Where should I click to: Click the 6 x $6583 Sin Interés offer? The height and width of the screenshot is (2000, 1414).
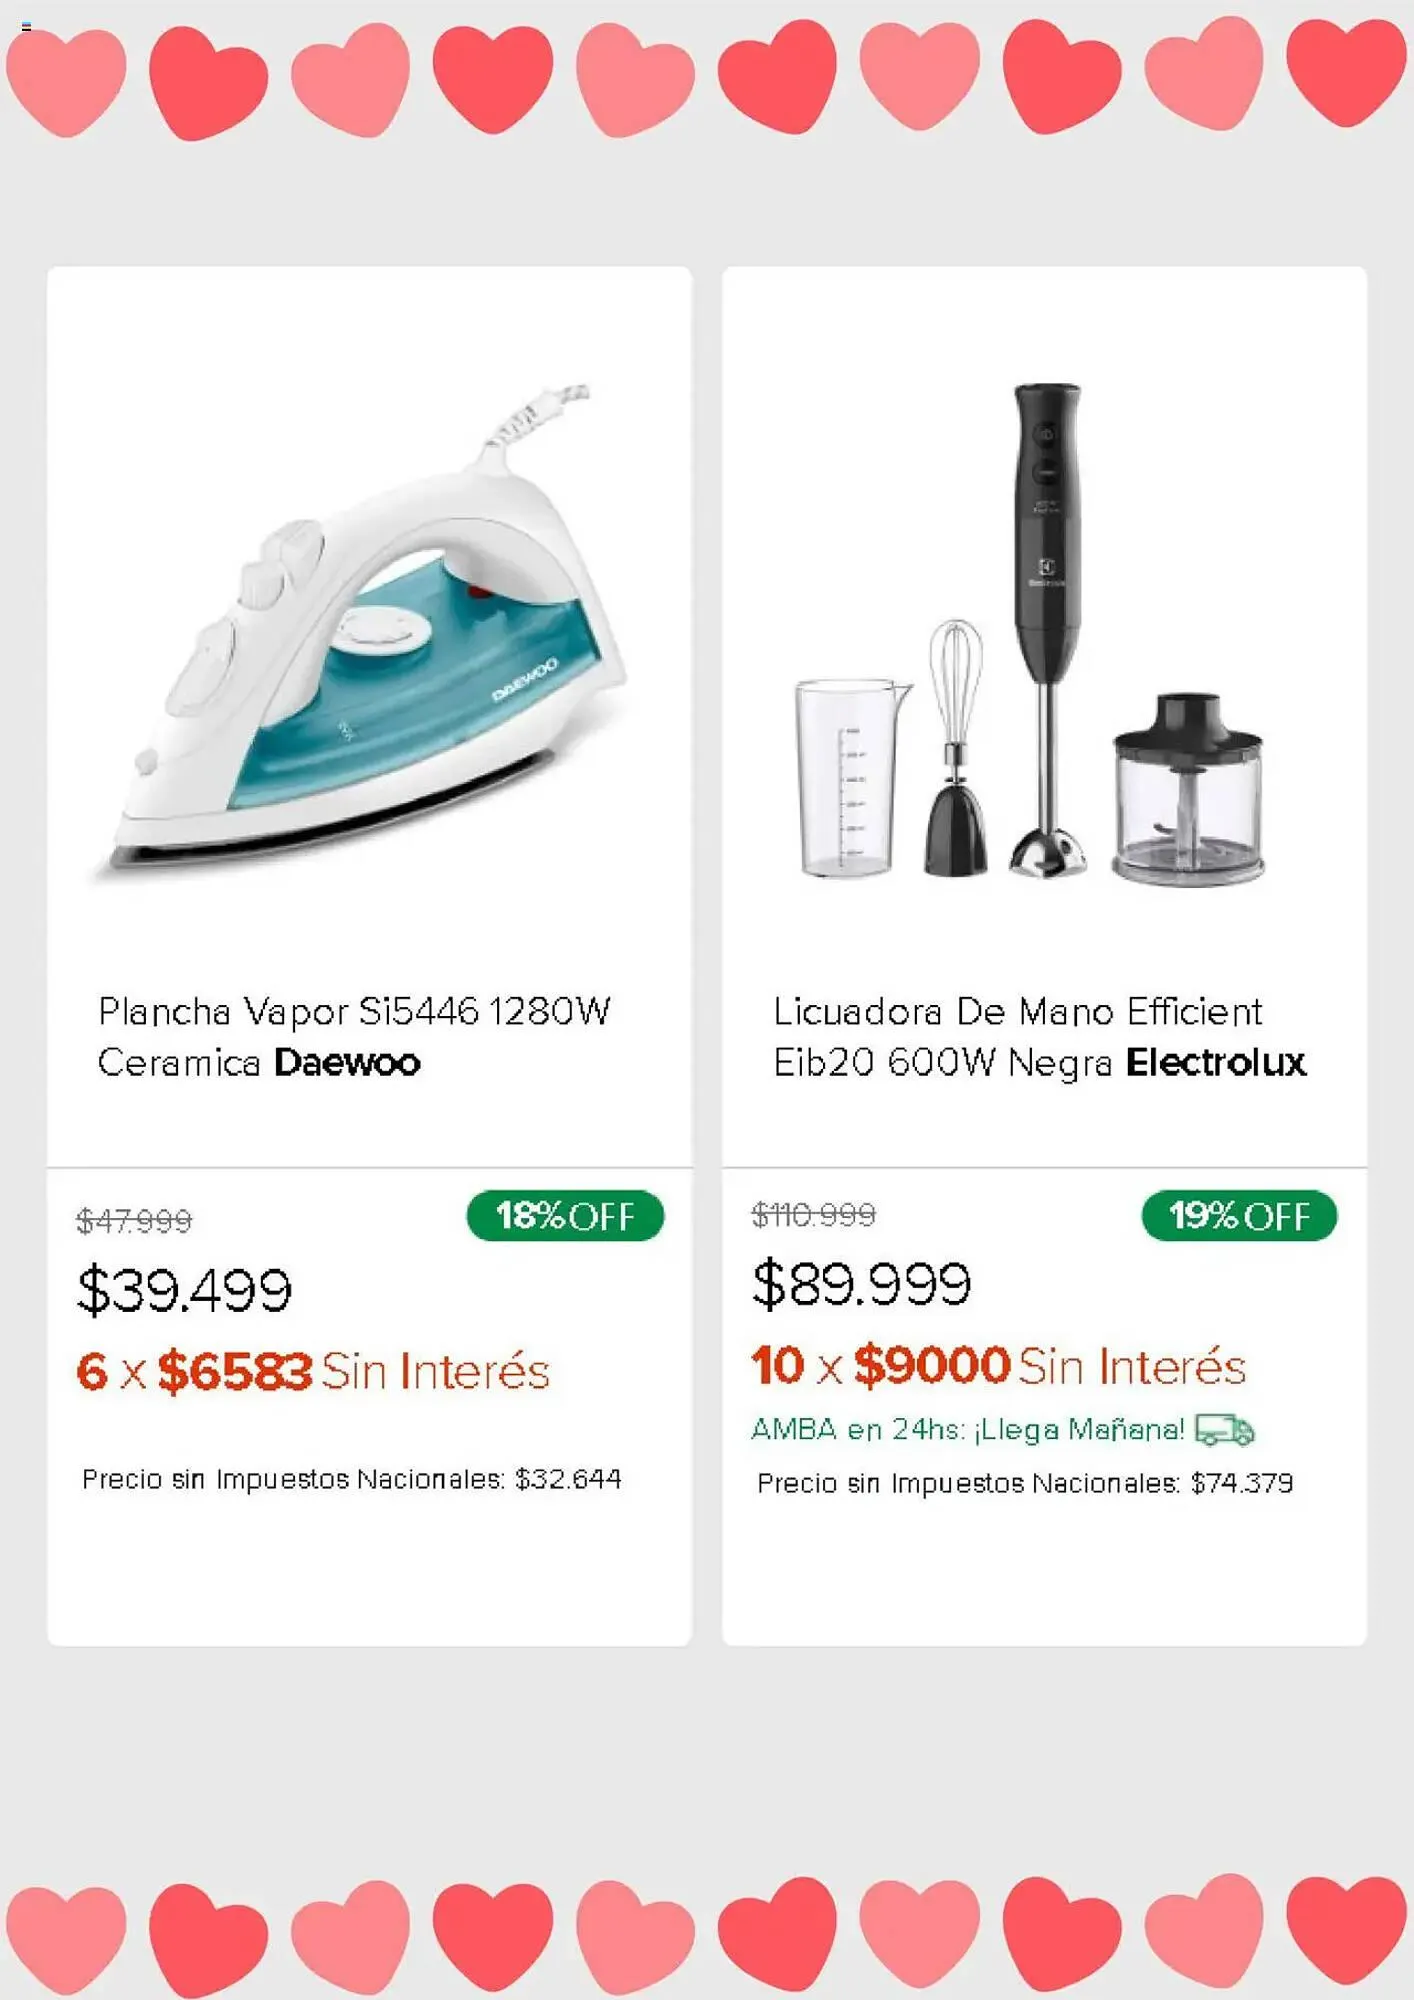313,1371
